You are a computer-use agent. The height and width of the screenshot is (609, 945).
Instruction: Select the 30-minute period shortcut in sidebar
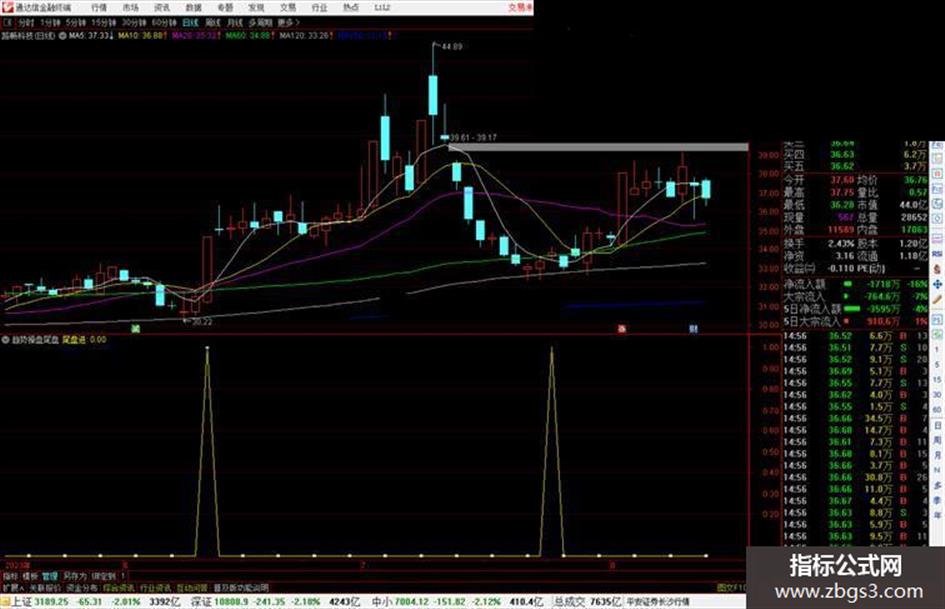[x=937, y=395]
